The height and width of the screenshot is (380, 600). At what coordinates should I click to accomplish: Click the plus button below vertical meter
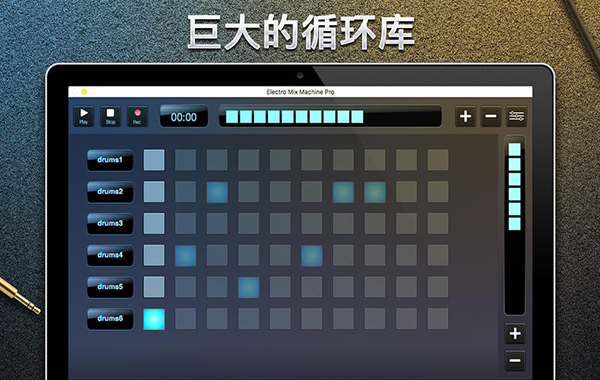(x=515, y=334)
